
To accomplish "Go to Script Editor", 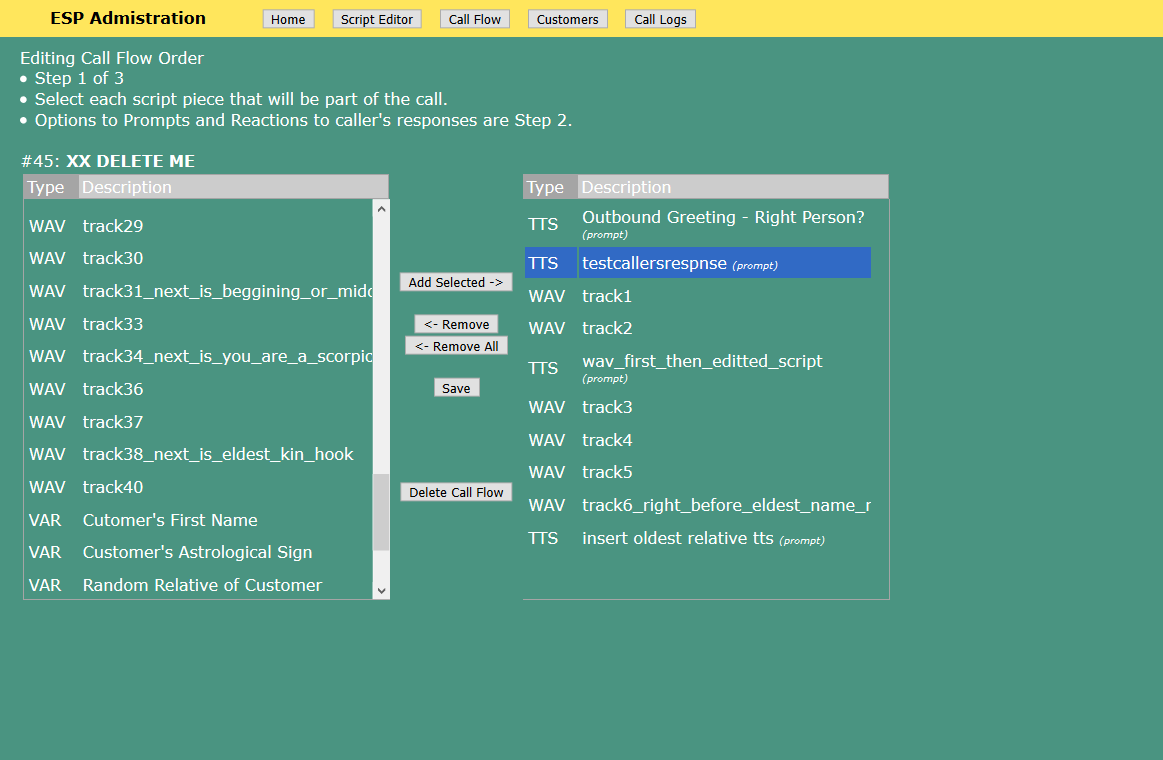I will point(377,19).
